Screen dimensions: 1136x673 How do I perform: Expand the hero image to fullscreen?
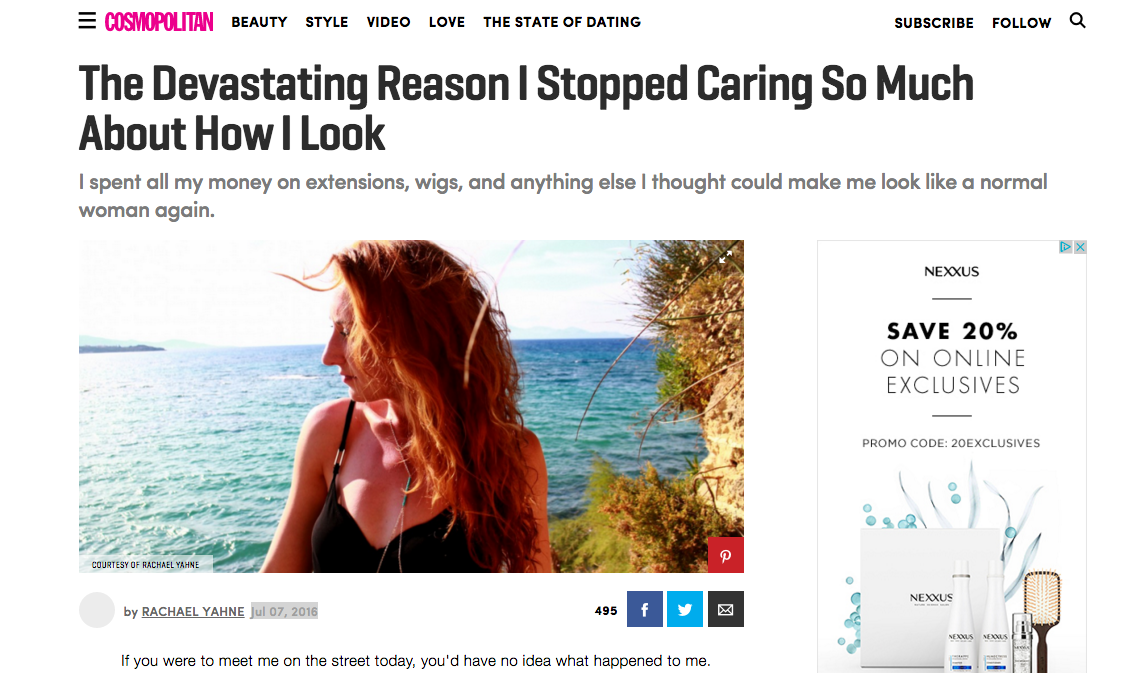click(725, 257)
